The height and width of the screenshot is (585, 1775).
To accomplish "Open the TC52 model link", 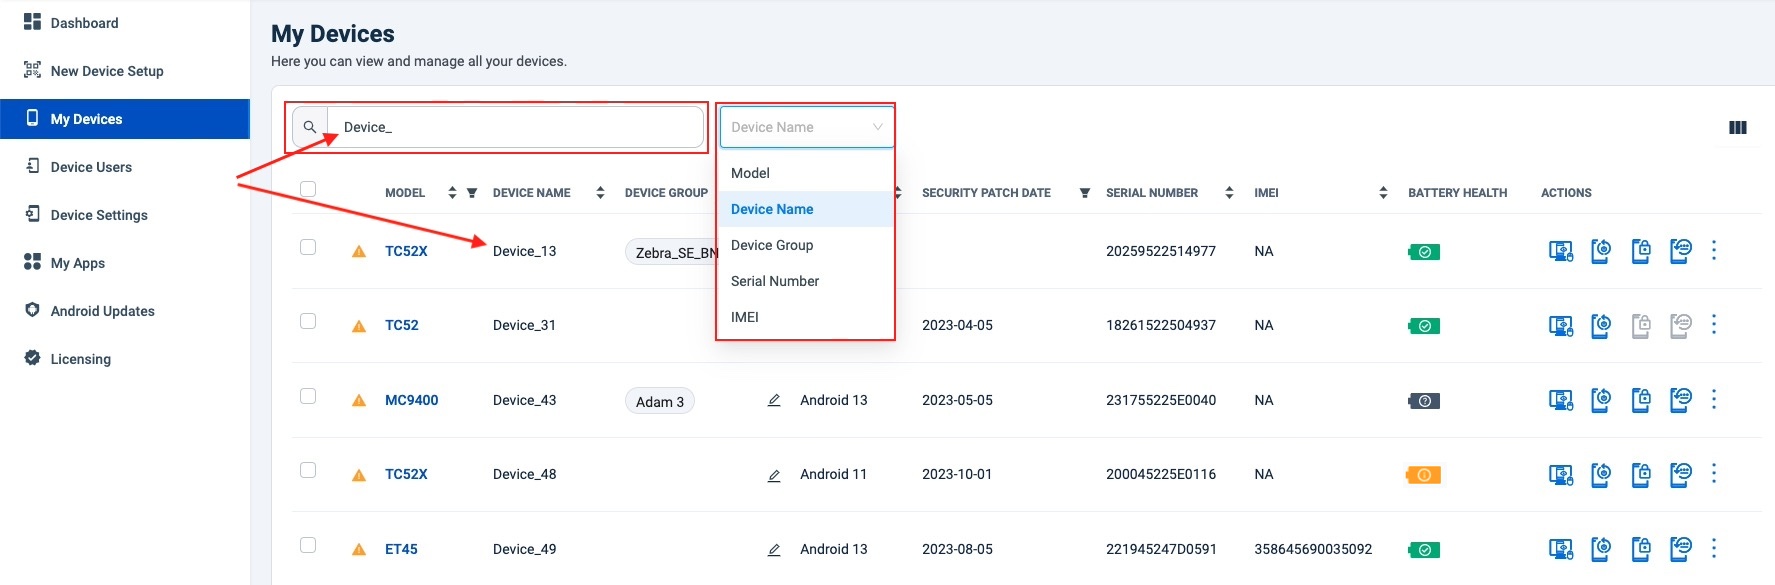I will click(x=401, y=325).
